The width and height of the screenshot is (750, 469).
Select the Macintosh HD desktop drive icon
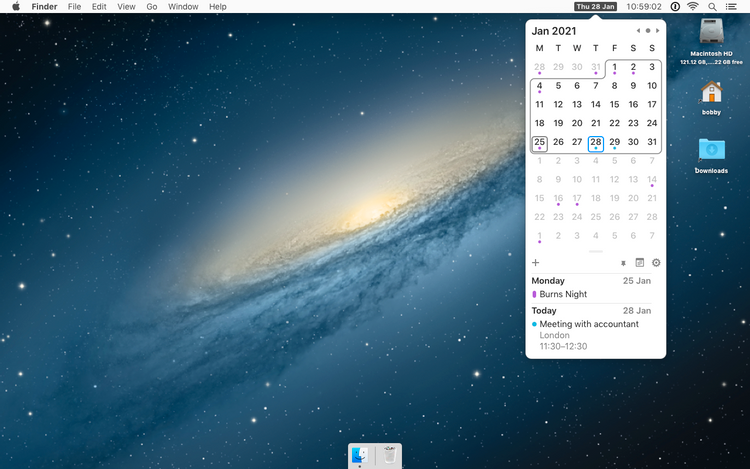point(712,35)
